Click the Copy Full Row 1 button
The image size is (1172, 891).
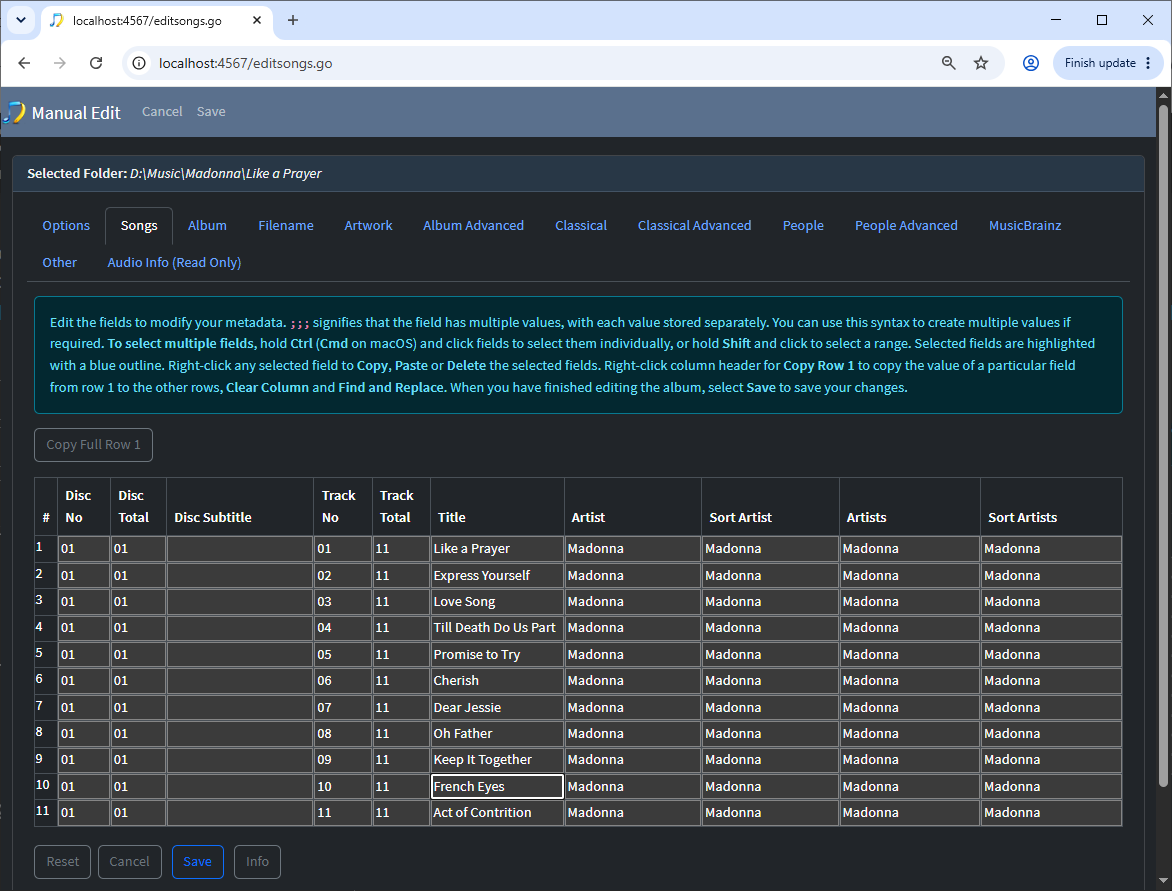click(x=93, y=445)
